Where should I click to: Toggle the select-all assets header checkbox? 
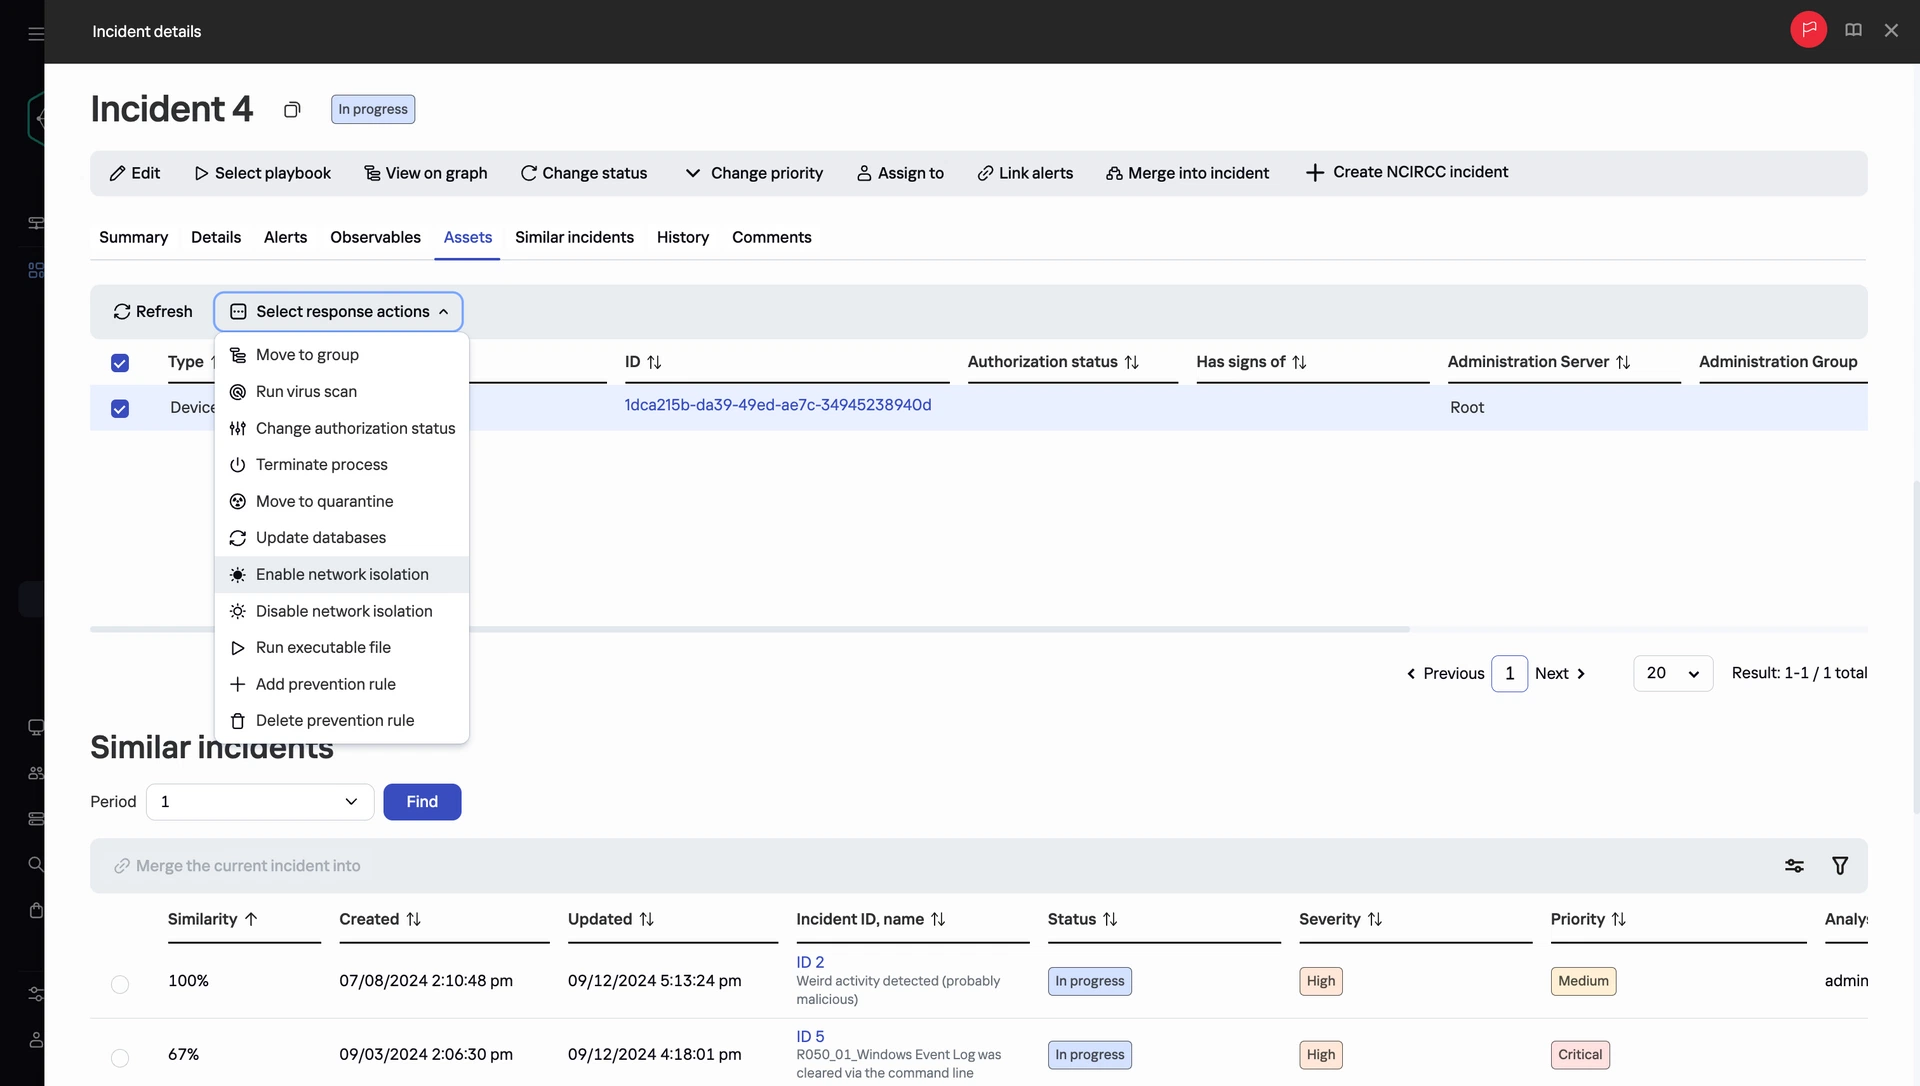point(120,362)
